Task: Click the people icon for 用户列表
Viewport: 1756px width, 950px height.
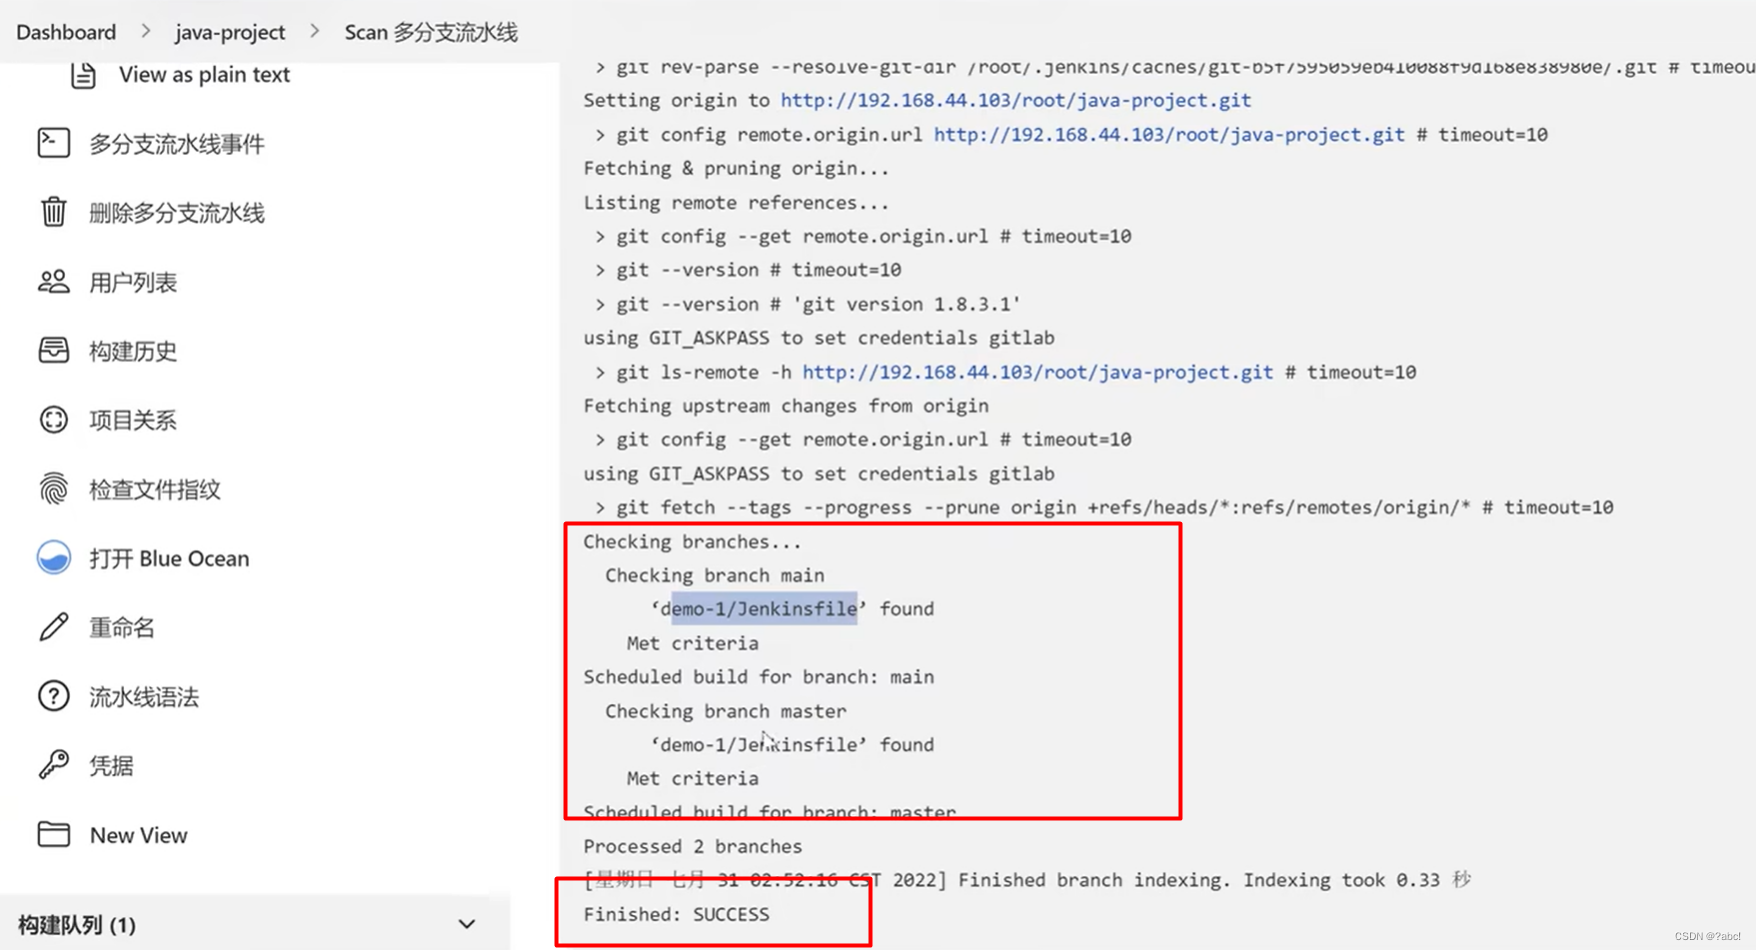Action: (x=54, y=281)
